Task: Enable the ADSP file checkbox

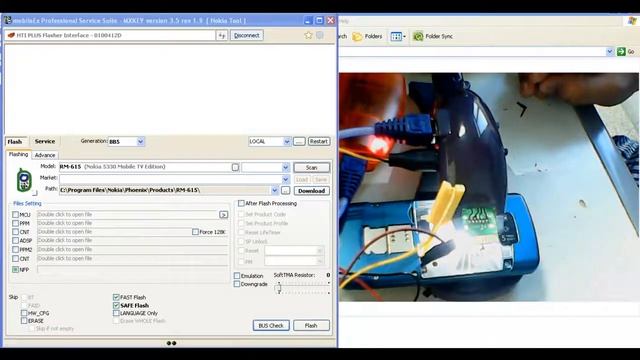Action: 16,240
